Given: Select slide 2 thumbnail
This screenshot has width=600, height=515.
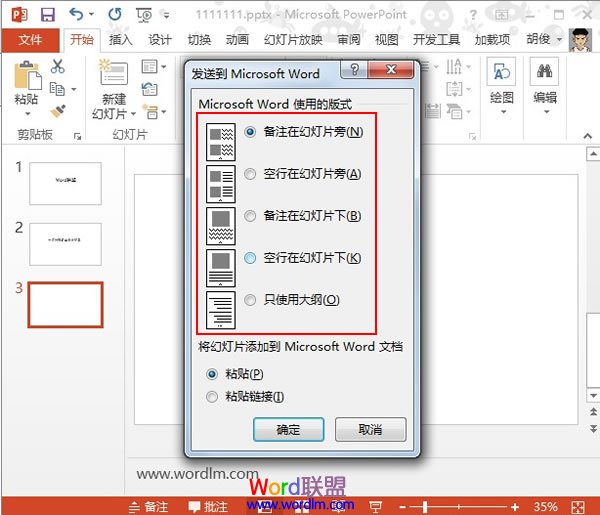Looking at the screenshot, I should point(65,244).
